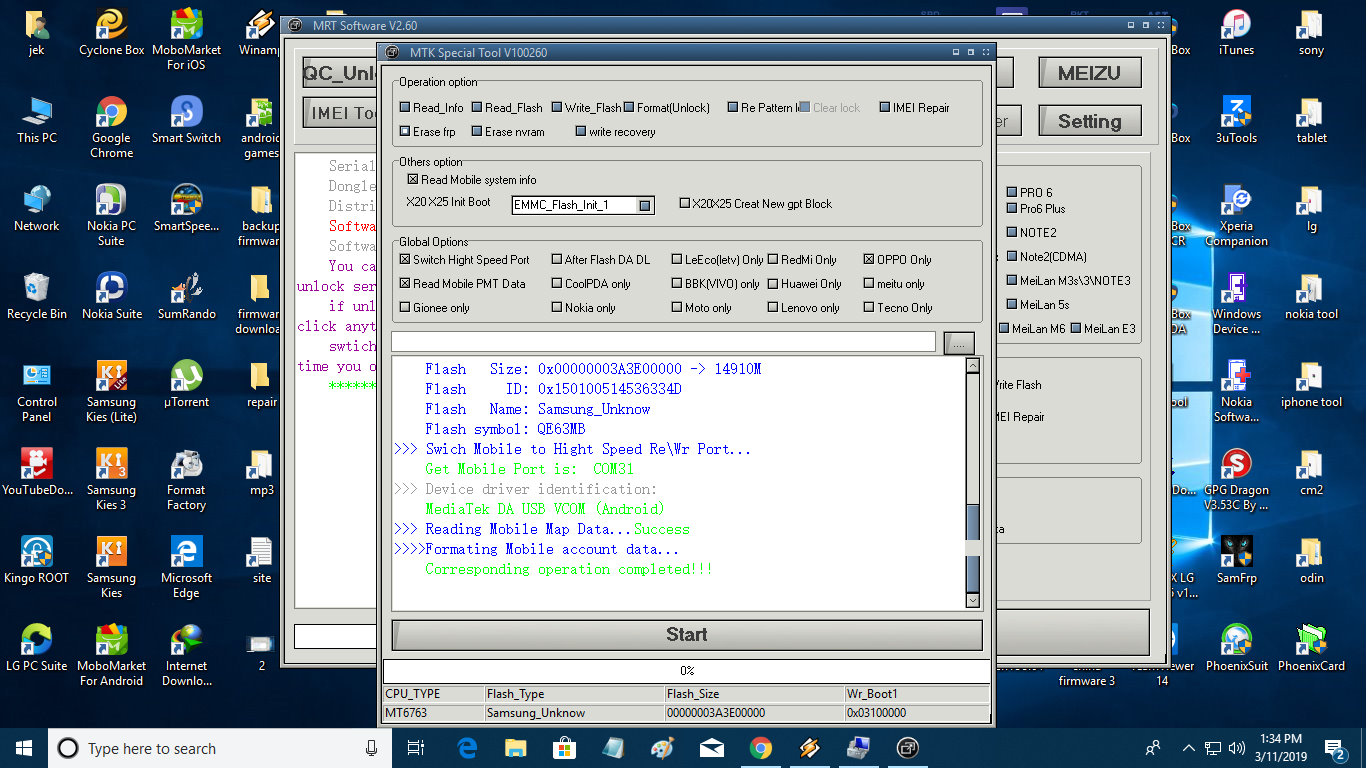Open iTunes desktop shortcut

(1236, 32)
